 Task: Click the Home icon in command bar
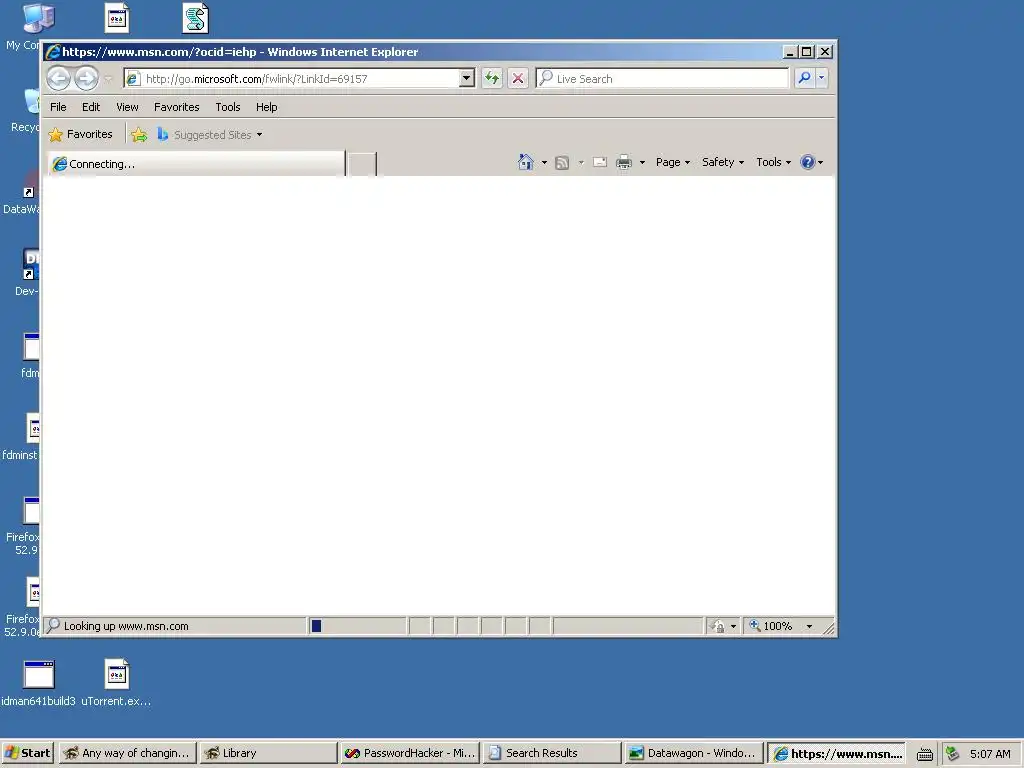[526, 162]
